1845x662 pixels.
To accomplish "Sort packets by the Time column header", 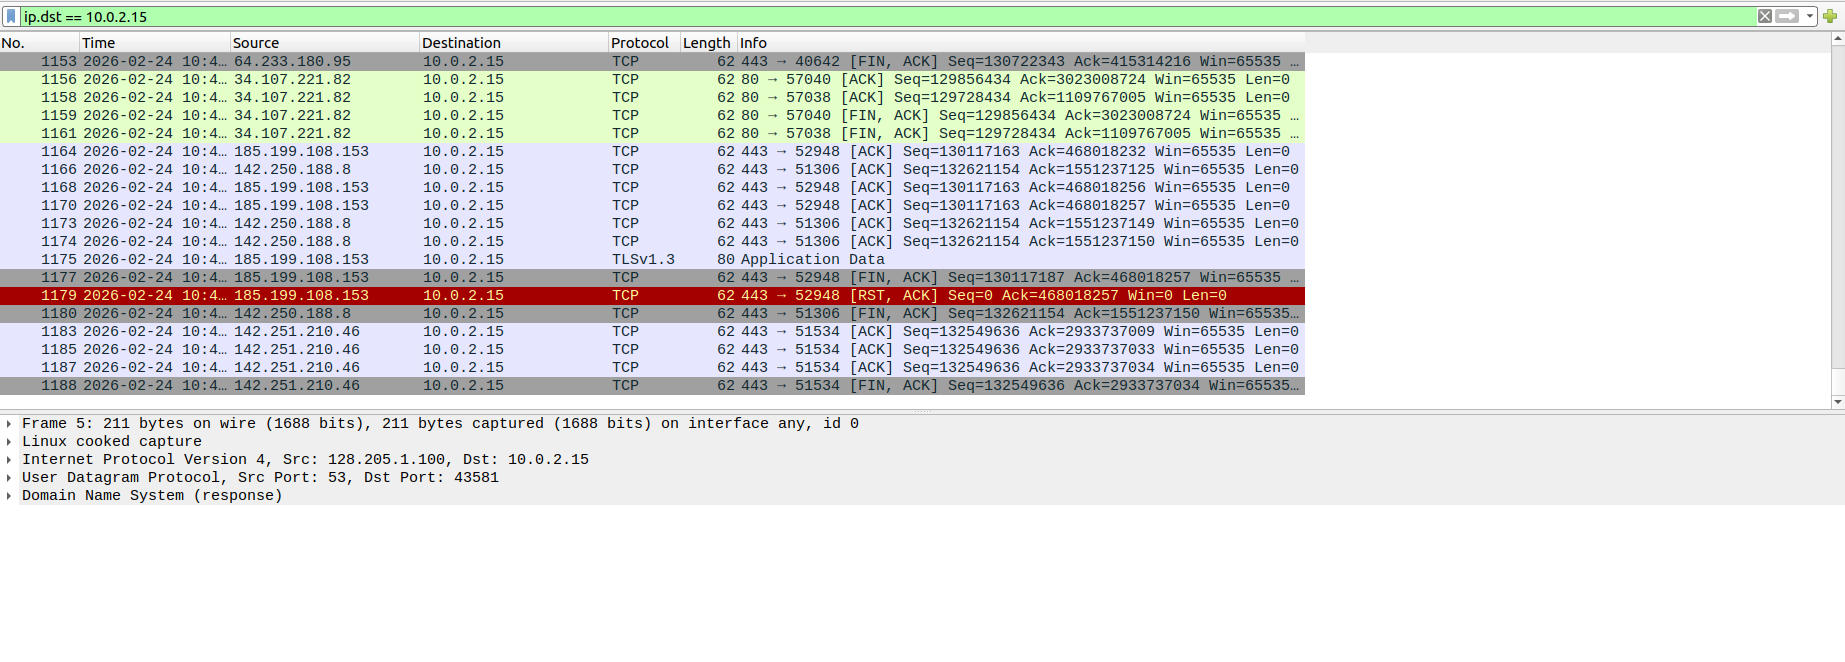I will tap(154, 43).
